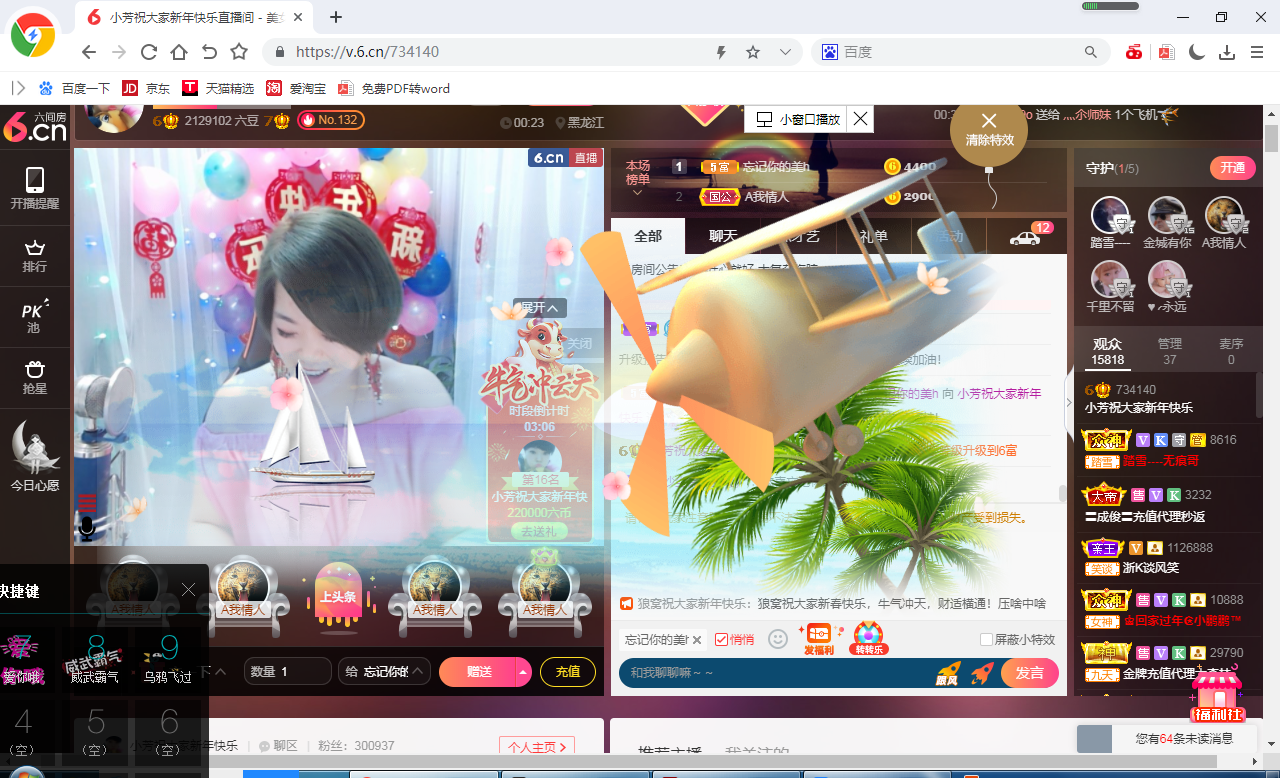Toggle 悄悄 whisper checkbox

coord(721,639)
